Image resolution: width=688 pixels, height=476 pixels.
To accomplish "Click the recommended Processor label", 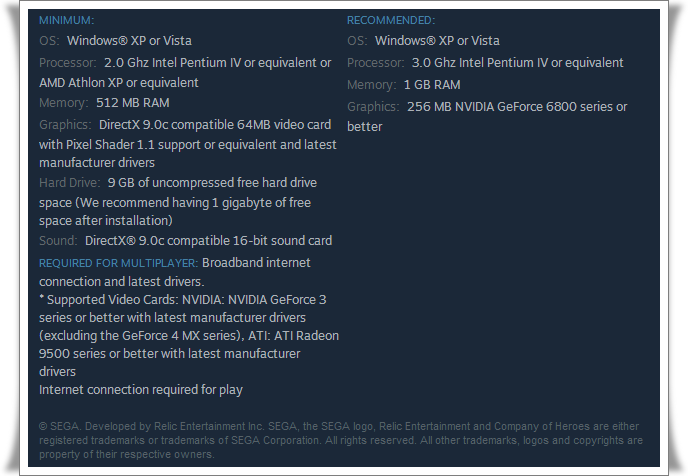I will tap(375, 63).
